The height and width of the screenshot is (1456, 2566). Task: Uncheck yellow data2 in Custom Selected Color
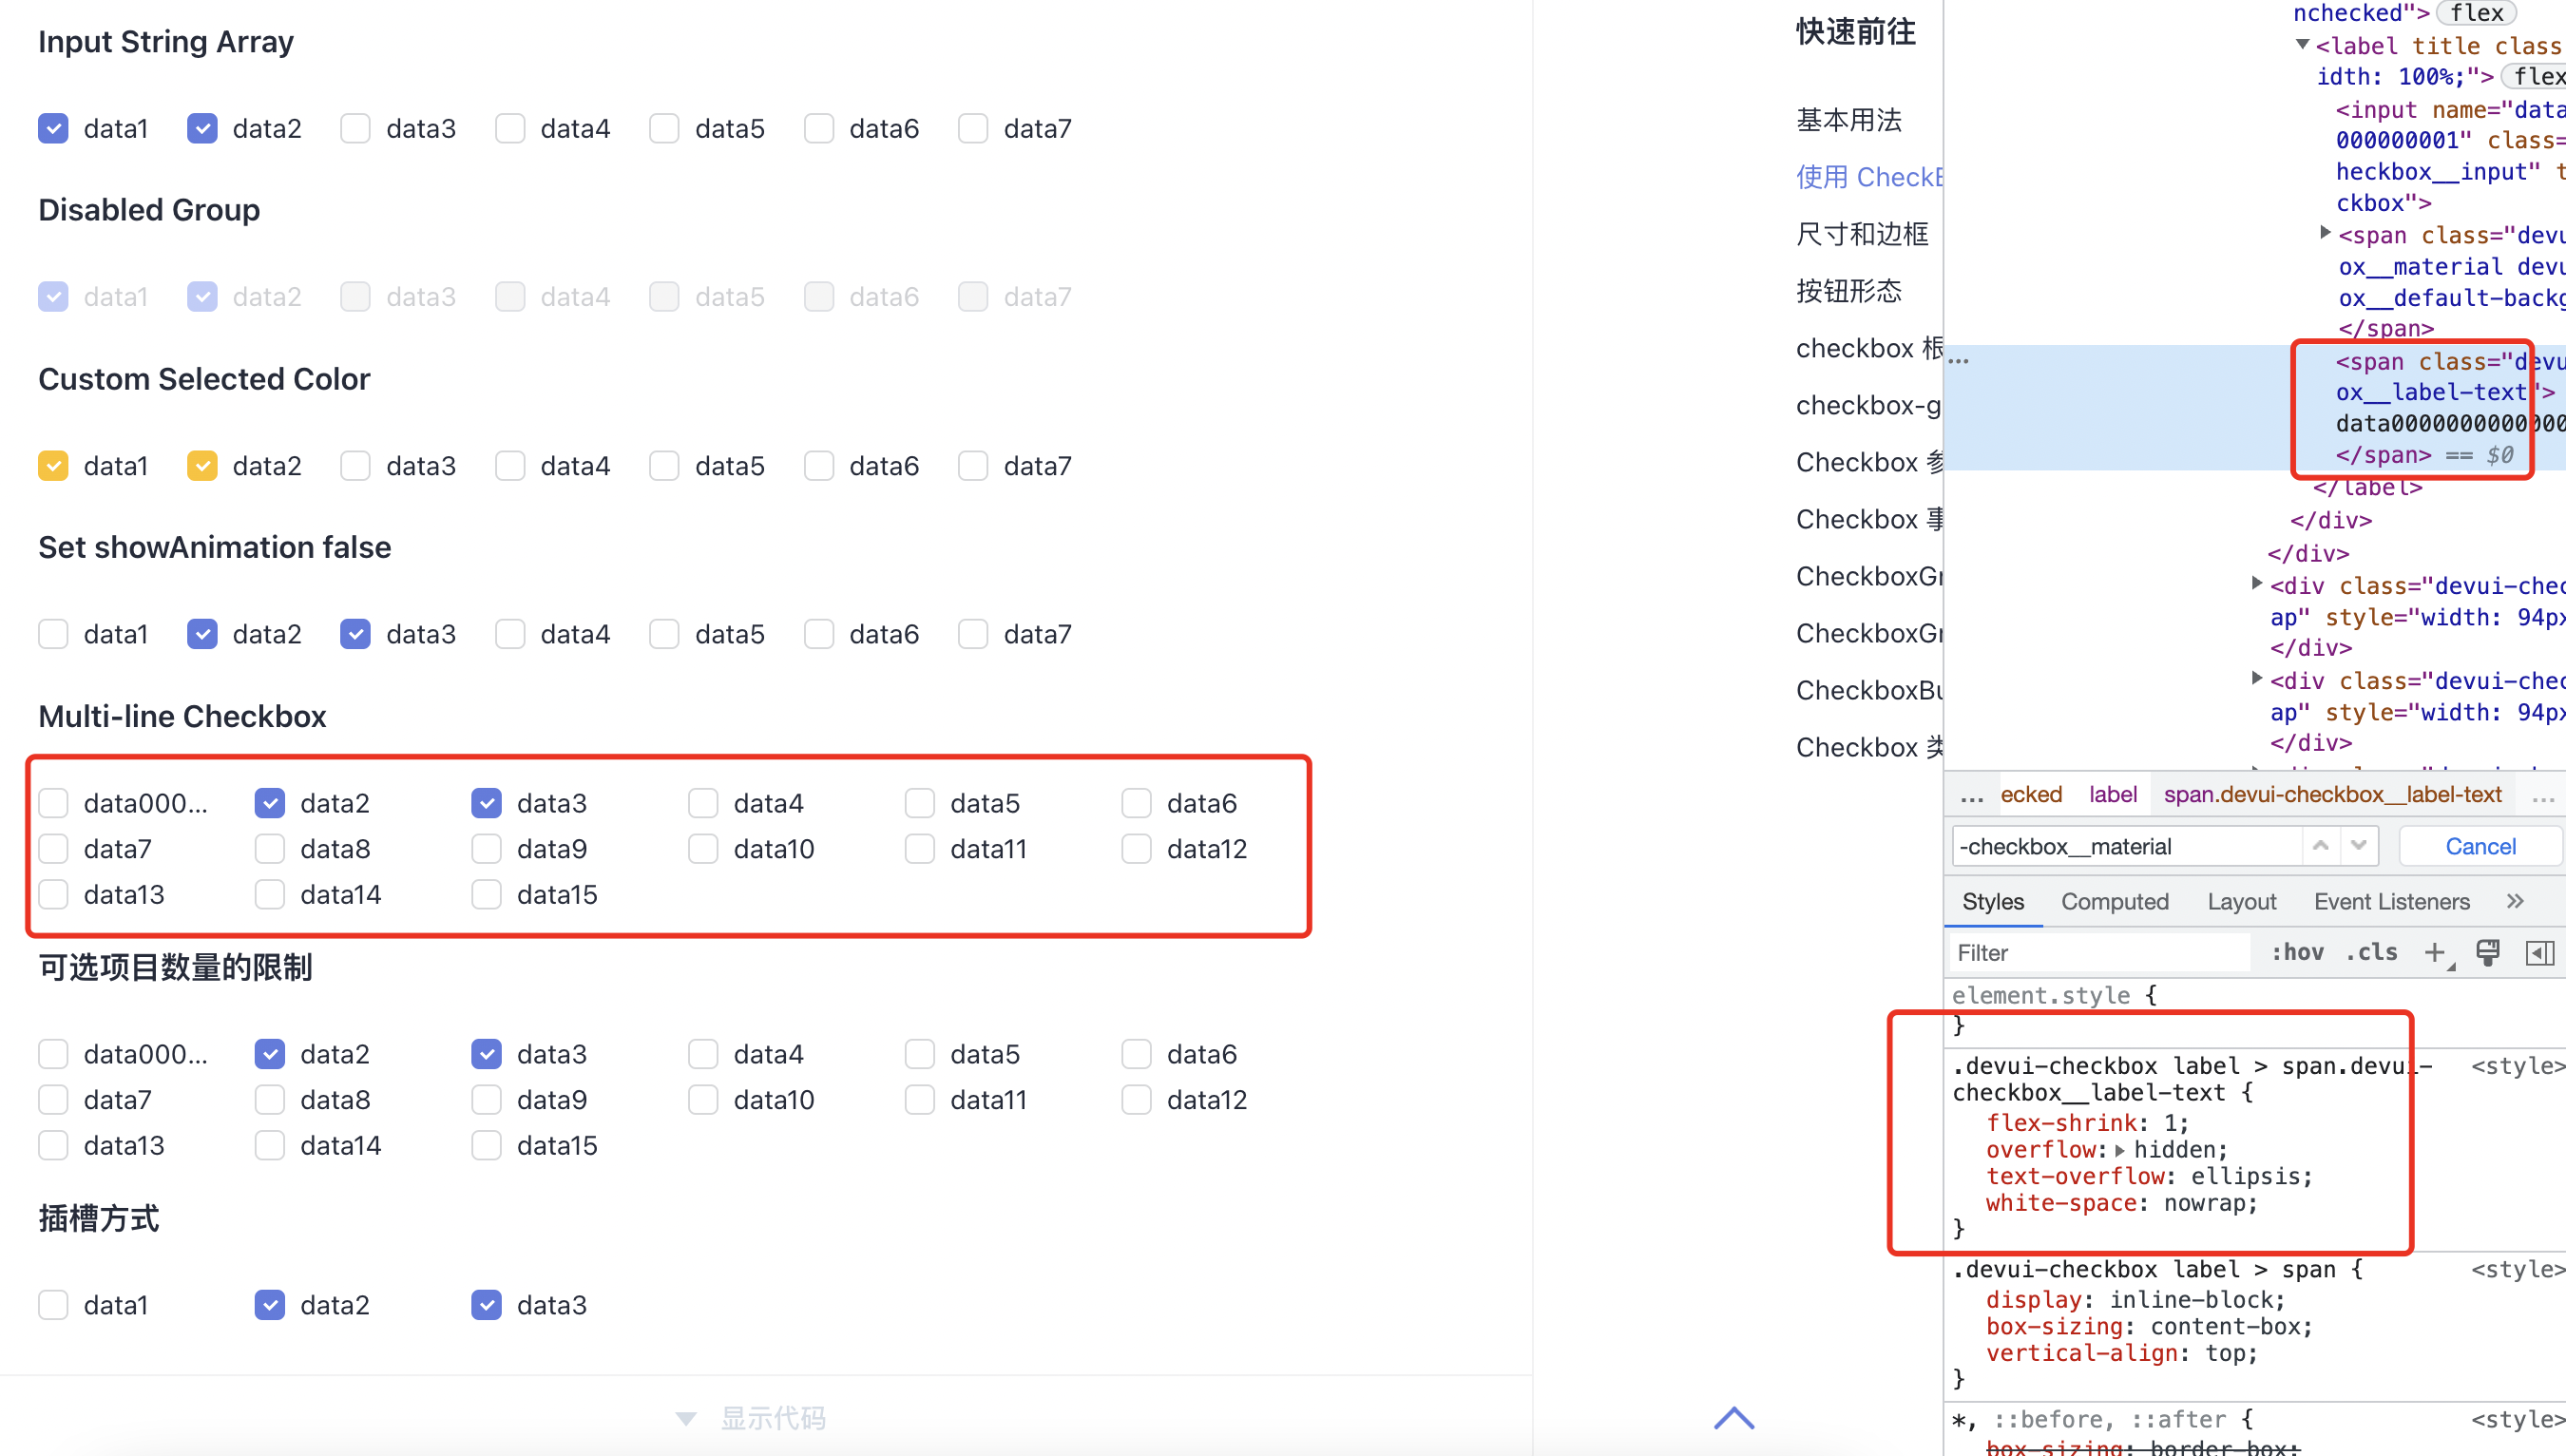[x=202, y=466]
